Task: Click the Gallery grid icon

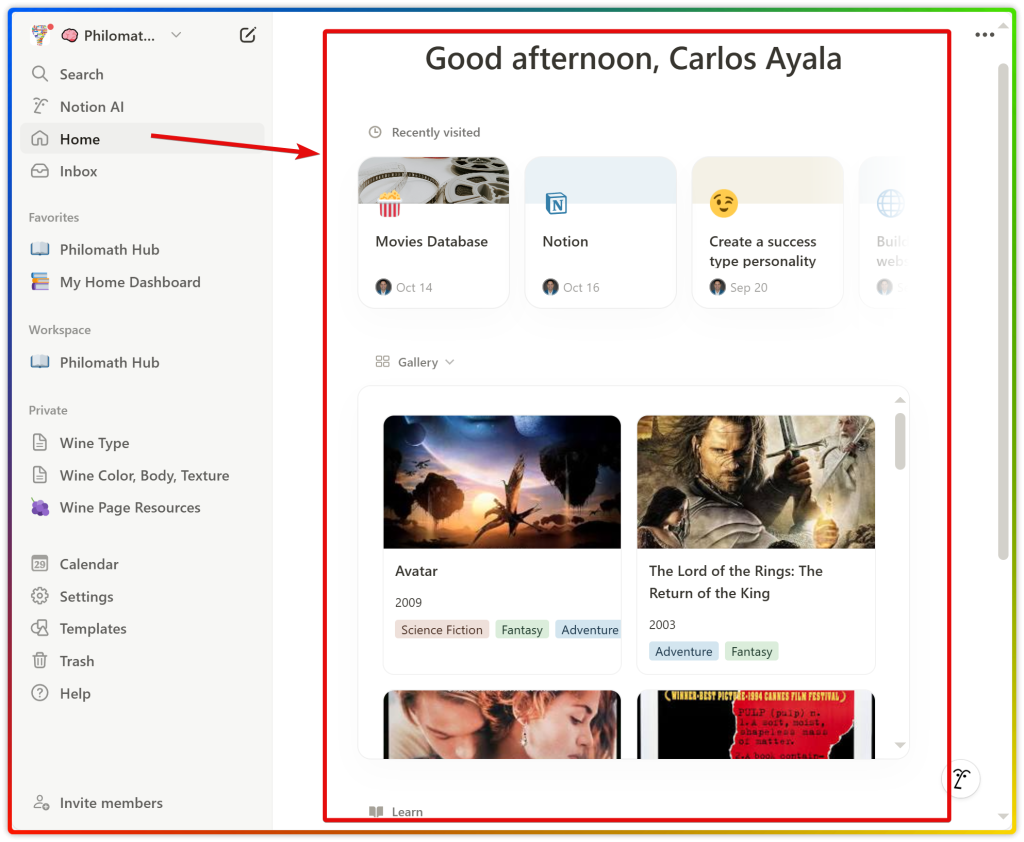Action: tap(383, 362)
